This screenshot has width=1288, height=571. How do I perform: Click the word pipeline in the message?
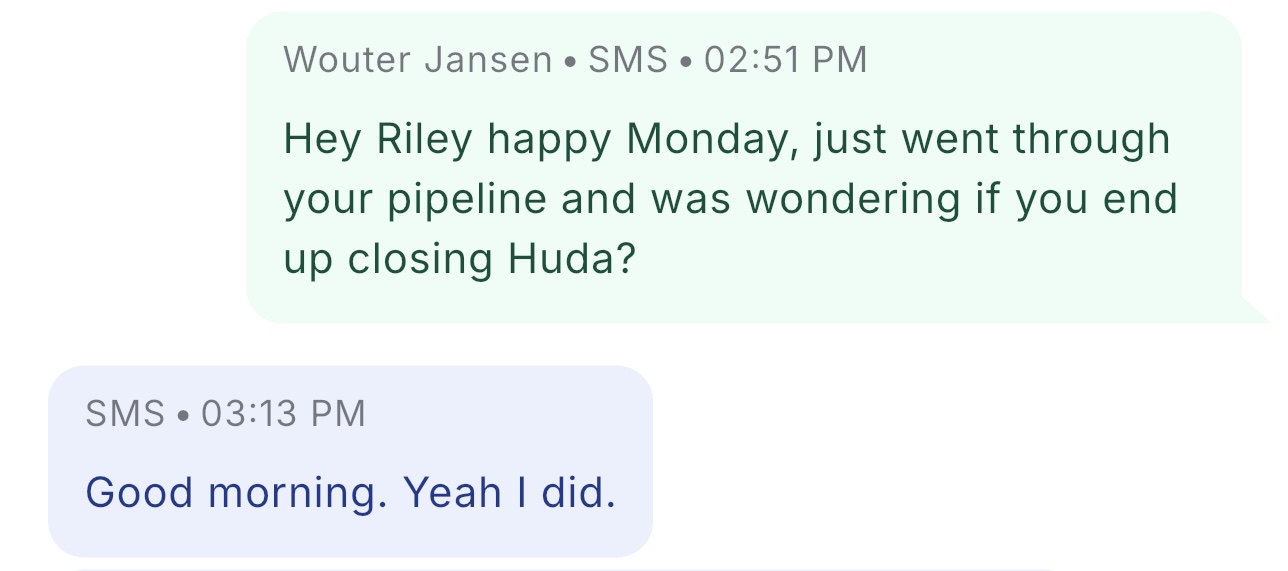[466, 200]
